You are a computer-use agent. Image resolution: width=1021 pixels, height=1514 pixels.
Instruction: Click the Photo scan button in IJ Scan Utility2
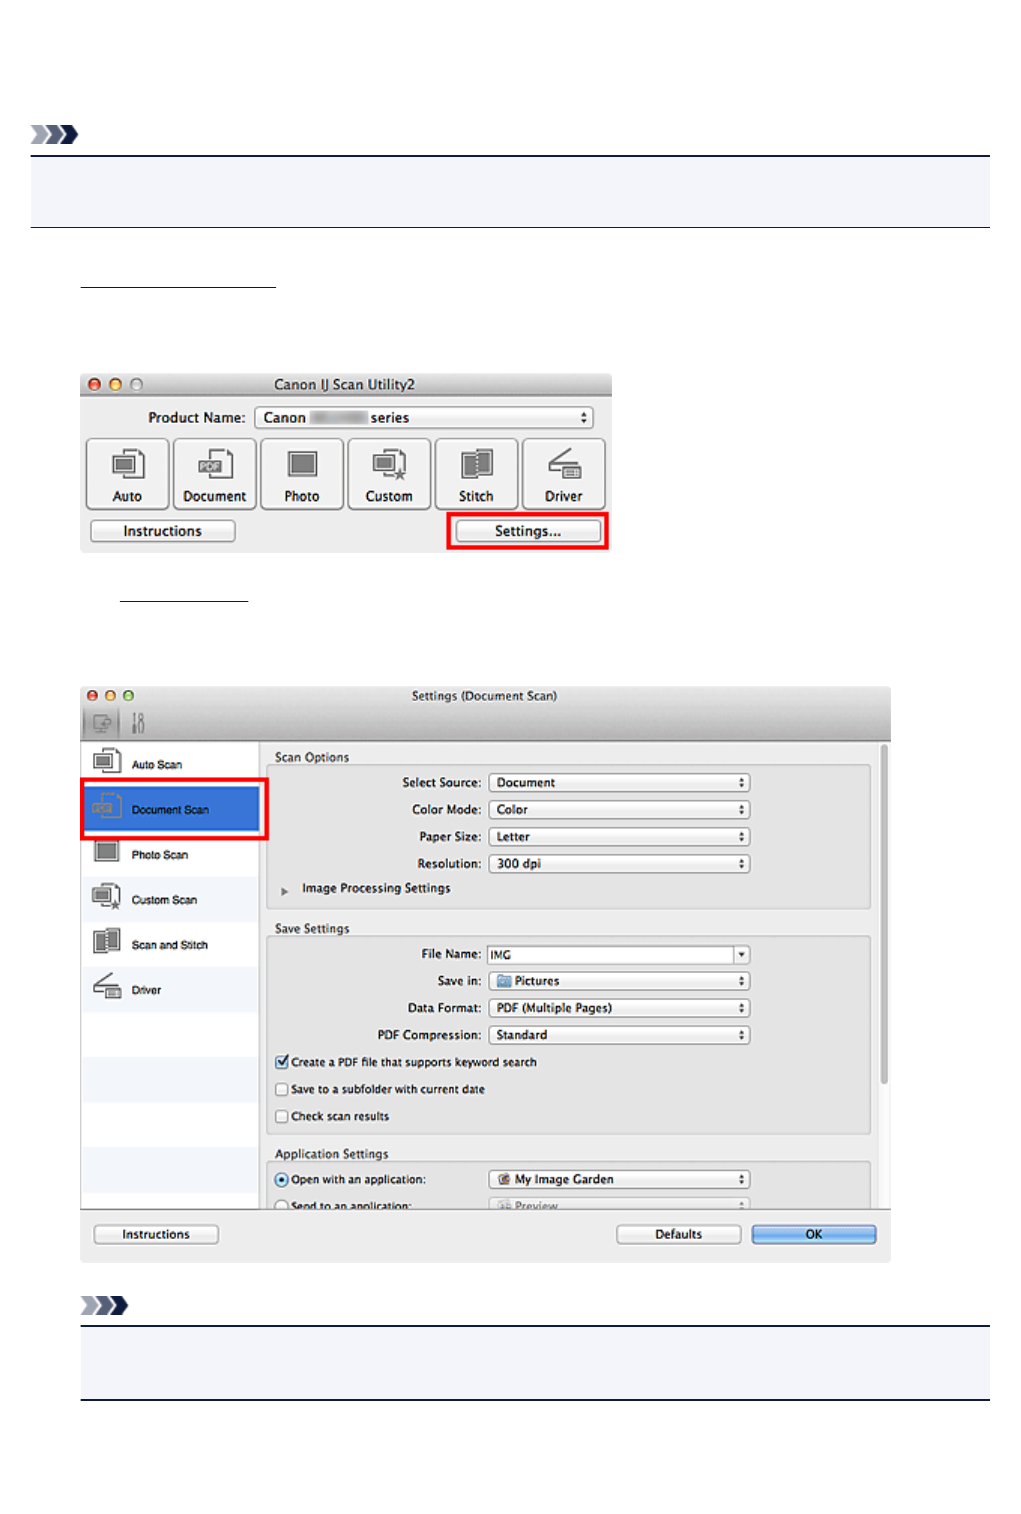coord(302,474)
